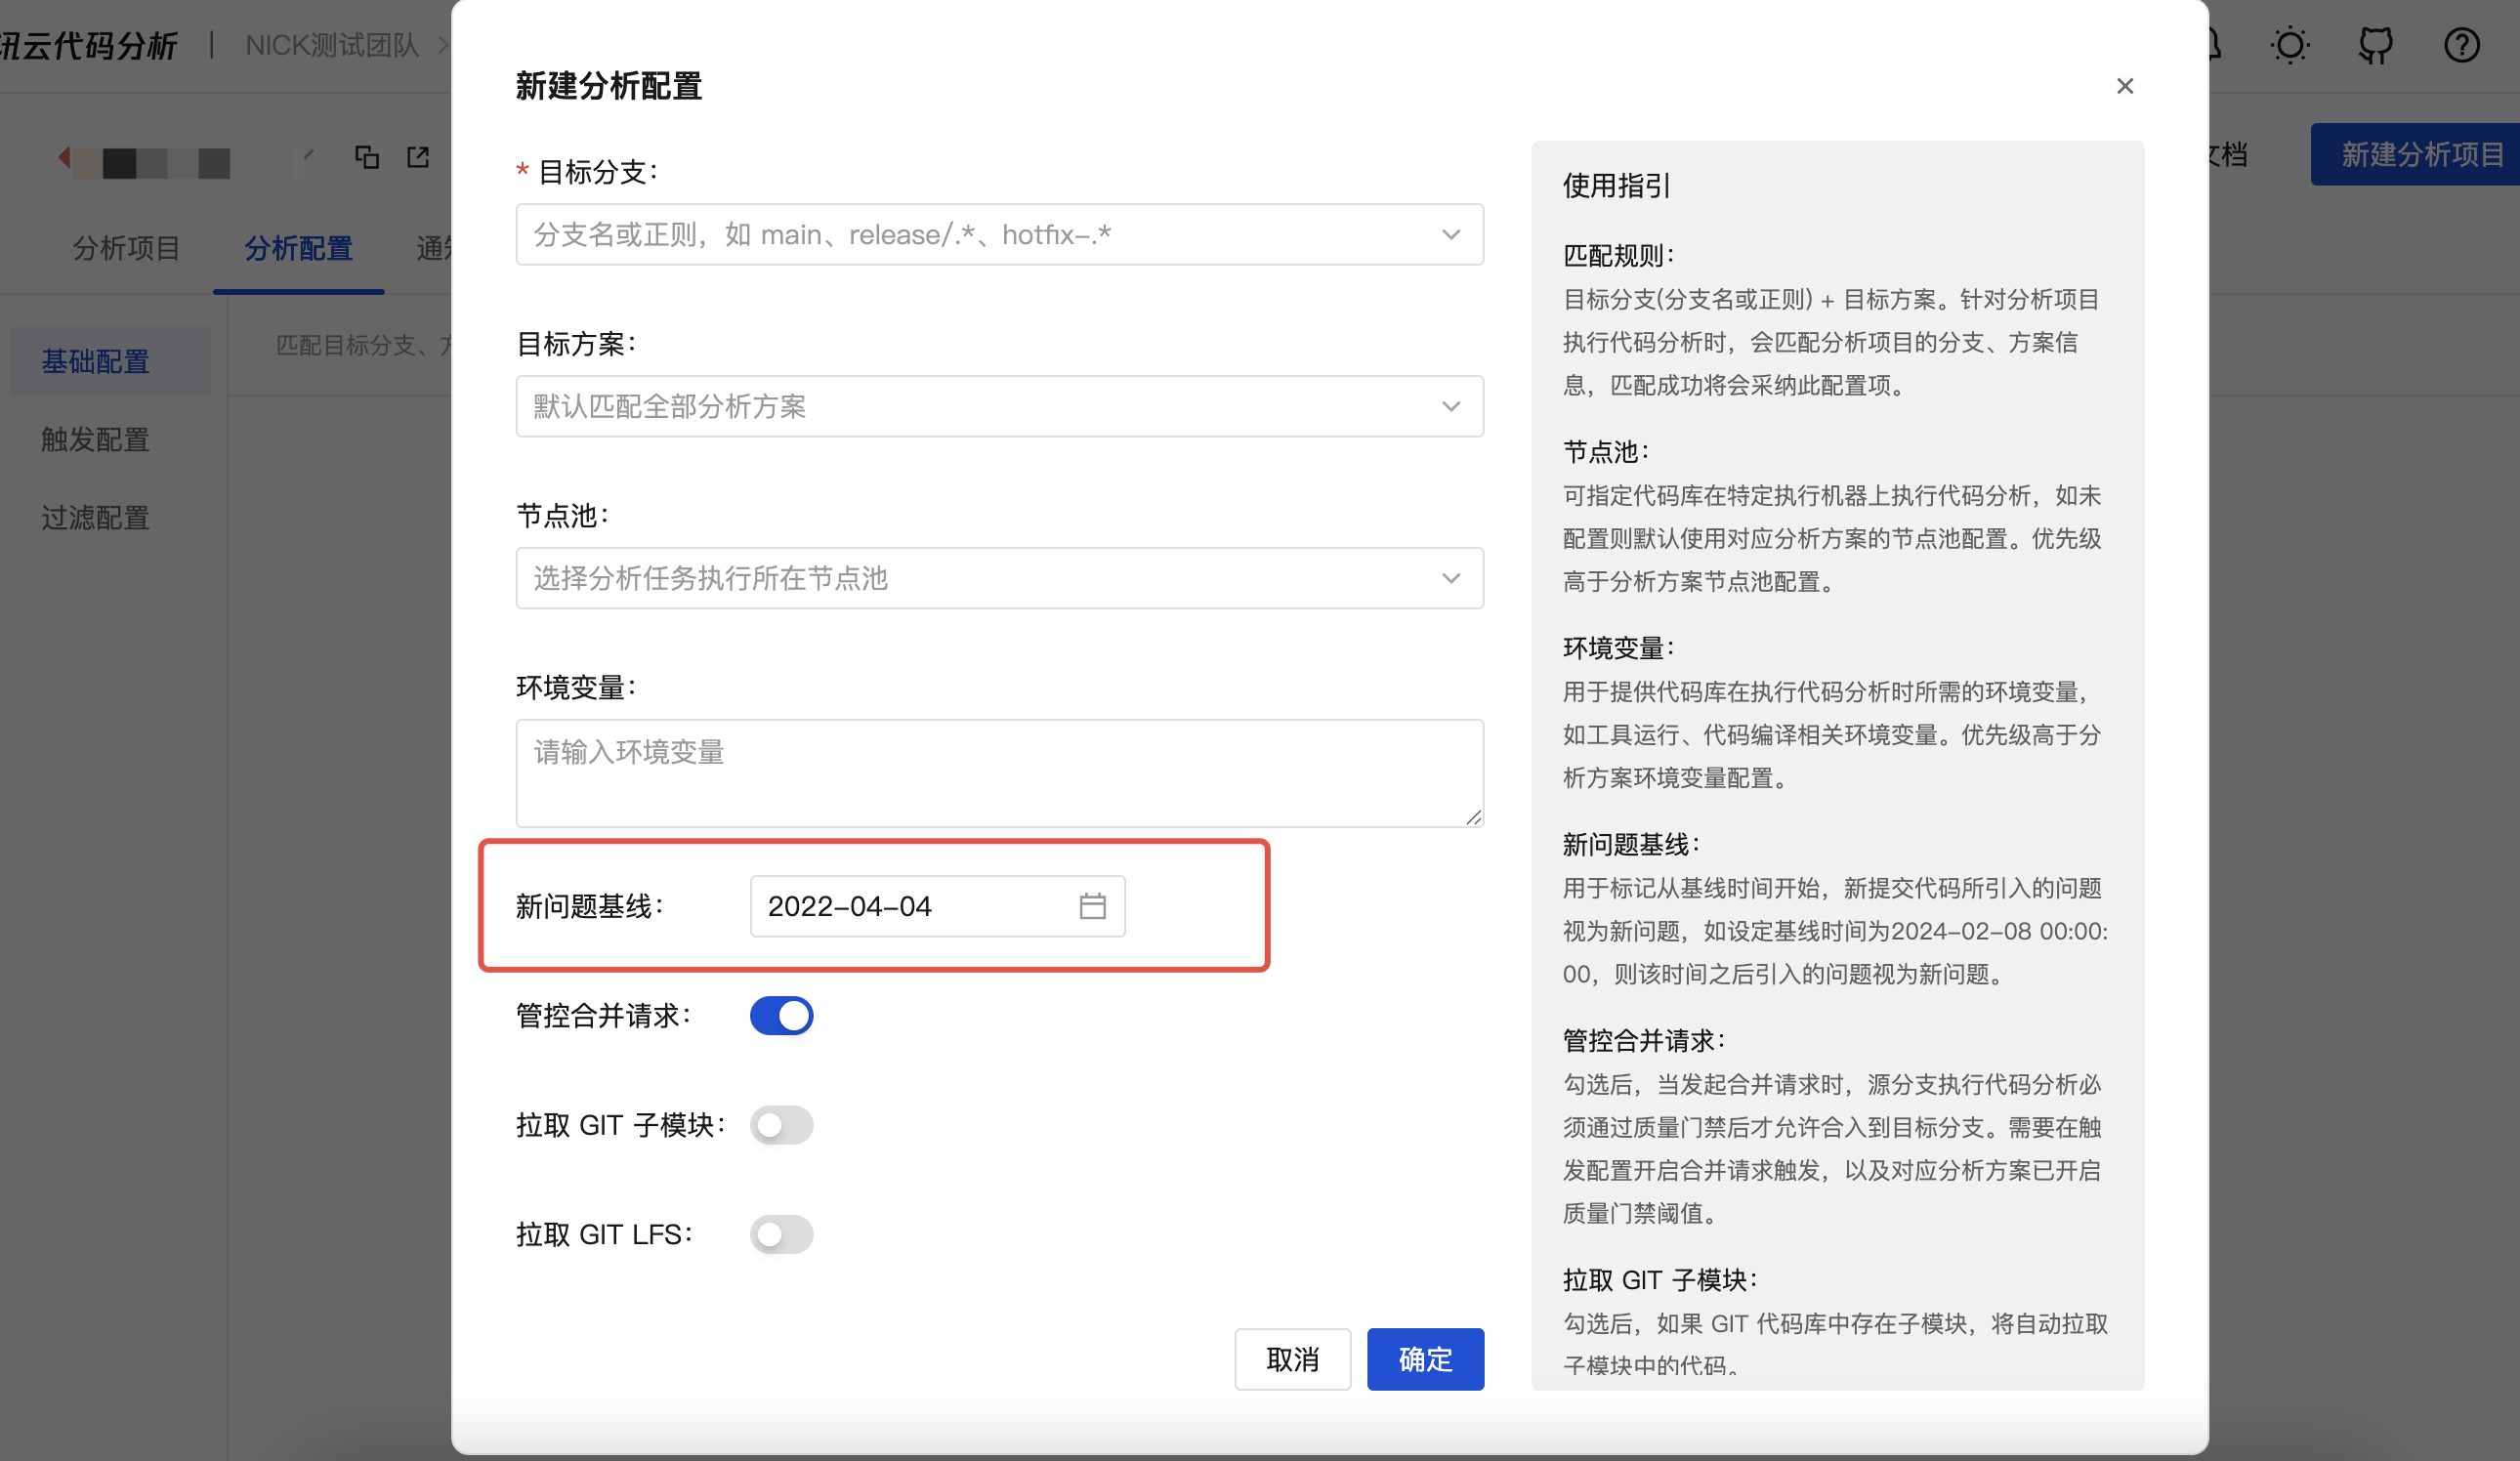Click the theme sun icon in header

click(x=2289, y=45)
